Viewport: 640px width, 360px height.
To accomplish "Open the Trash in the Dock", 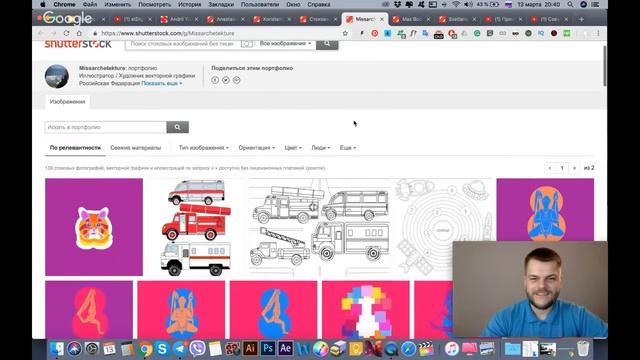I will point(583,349).
